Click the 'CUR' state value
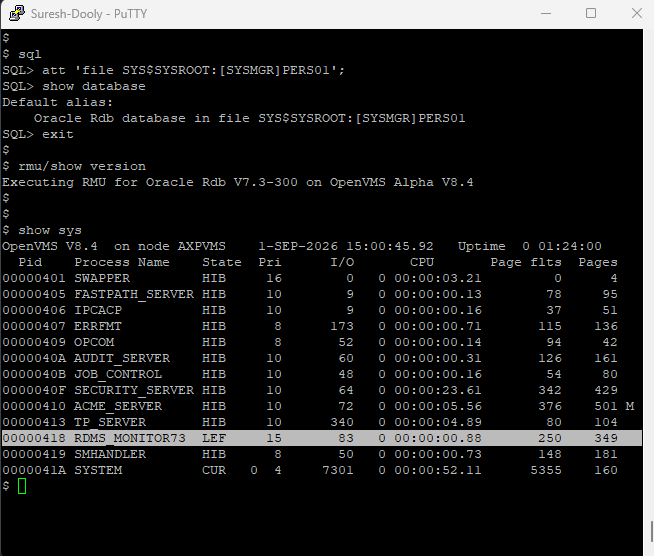The width and height of the screenshot is (654, 556). click(214, 470)
